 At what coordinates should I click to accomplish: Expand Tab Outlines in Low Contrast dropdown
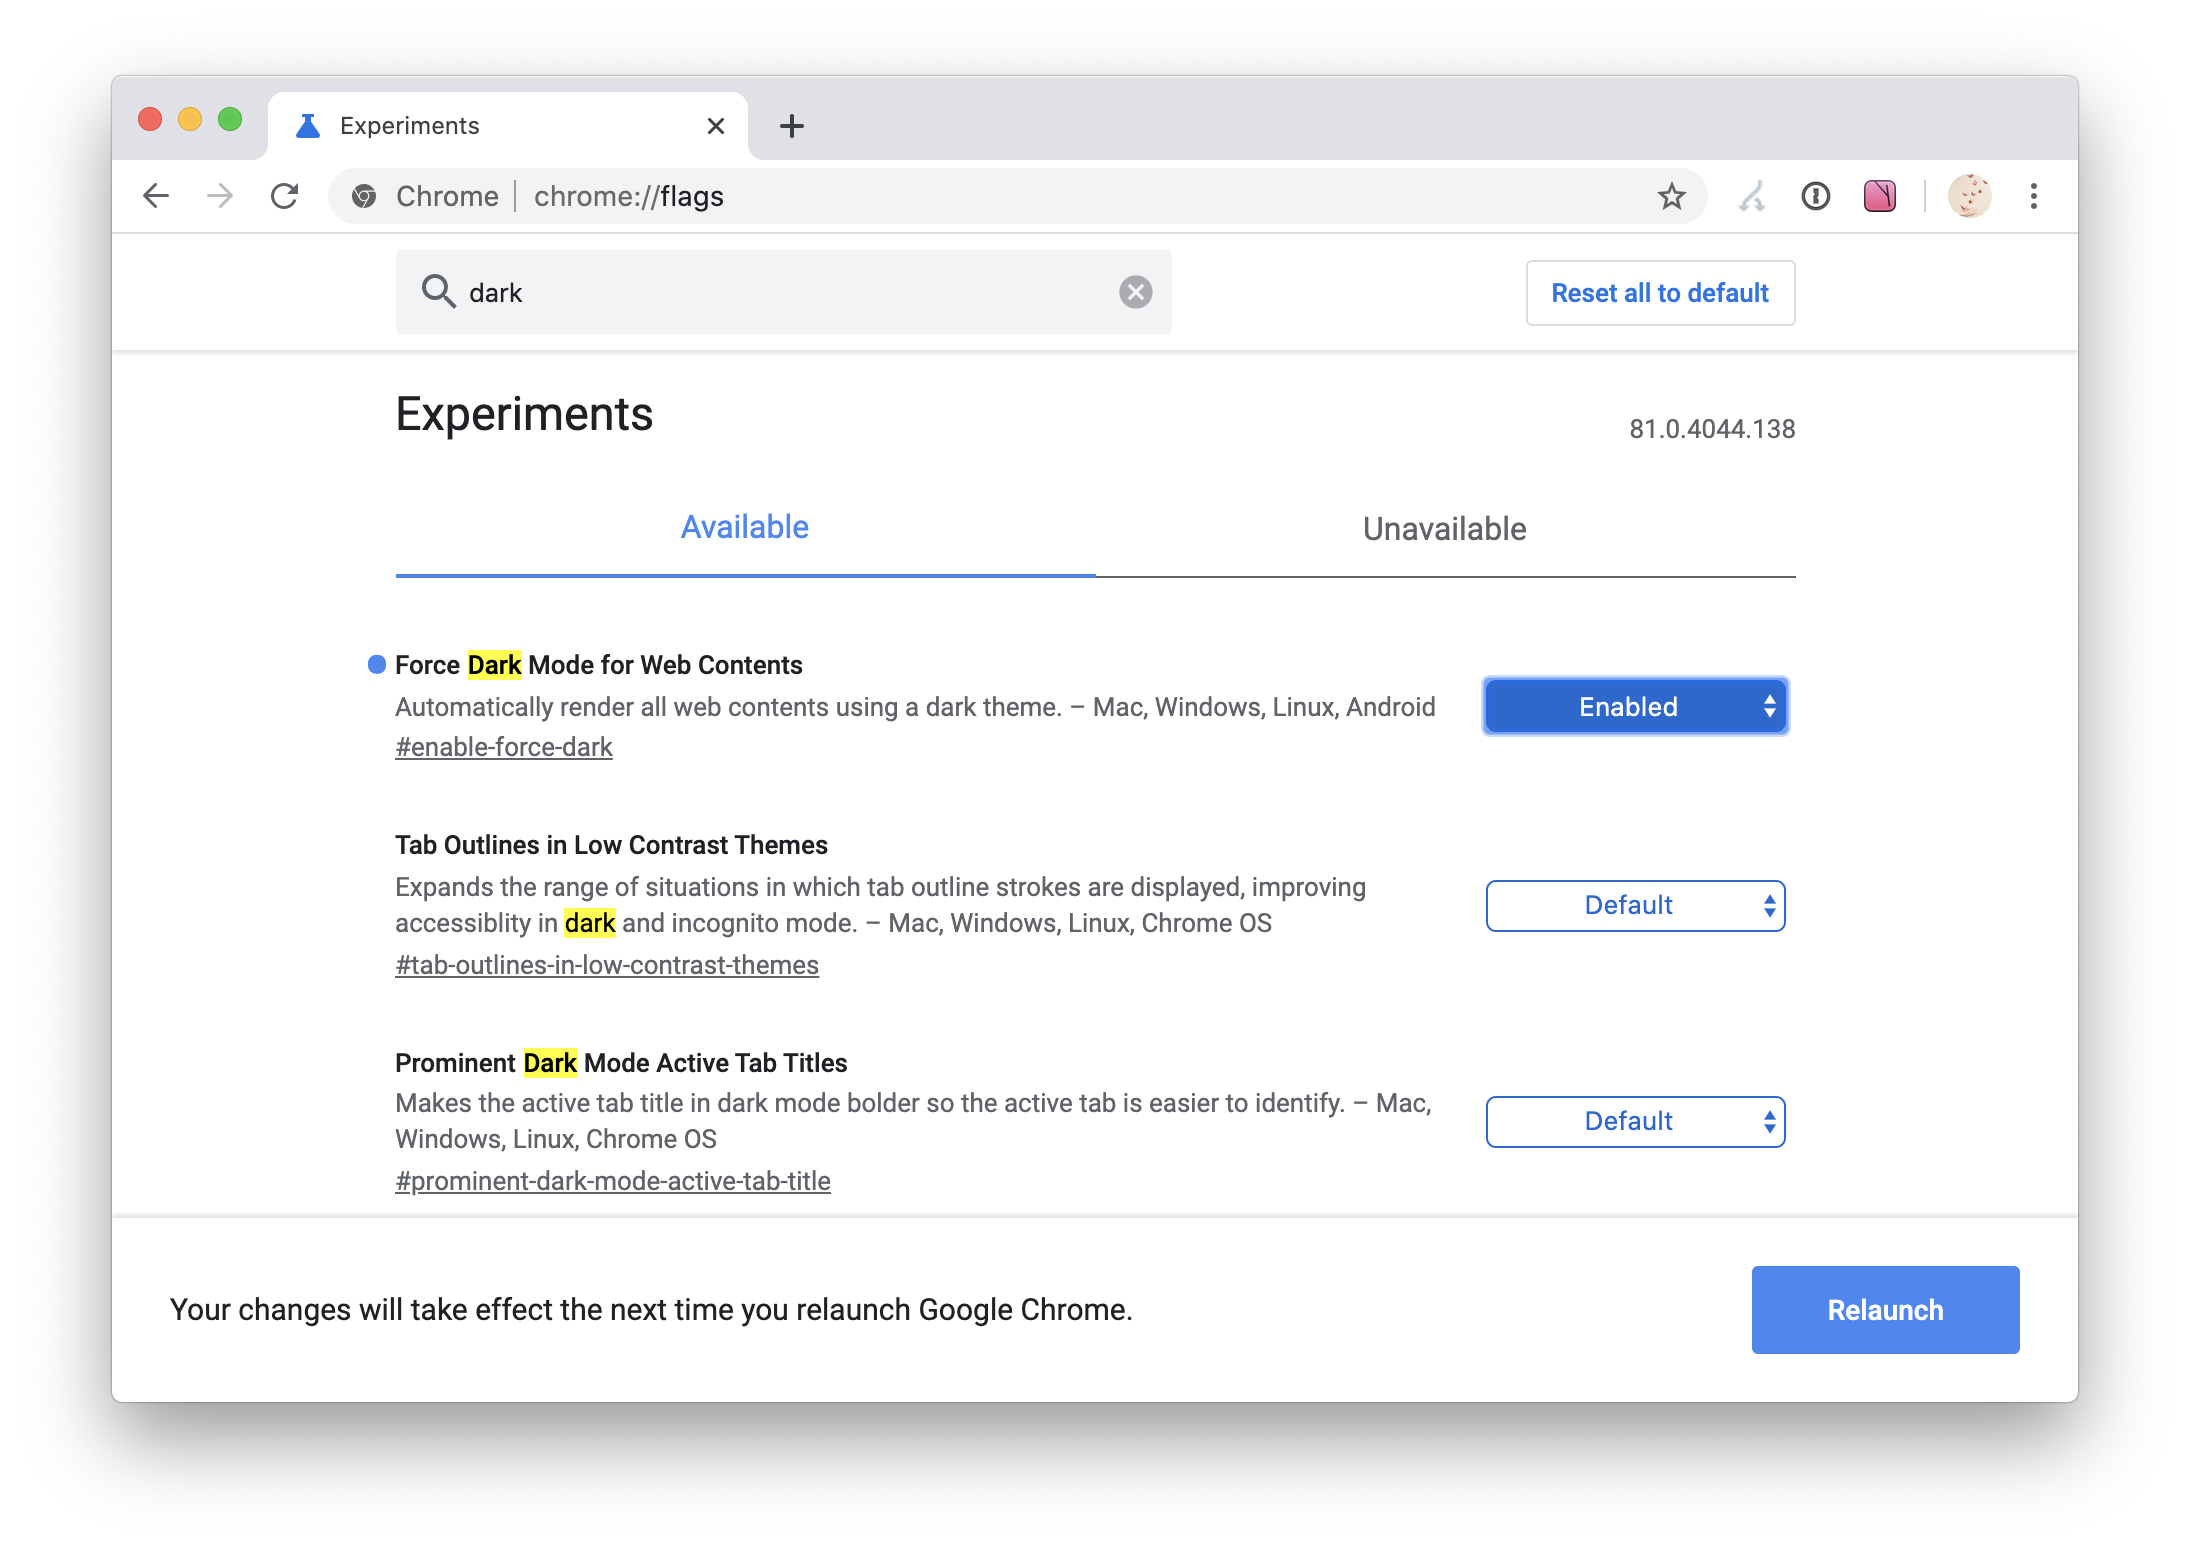(x=1635, y=902)
